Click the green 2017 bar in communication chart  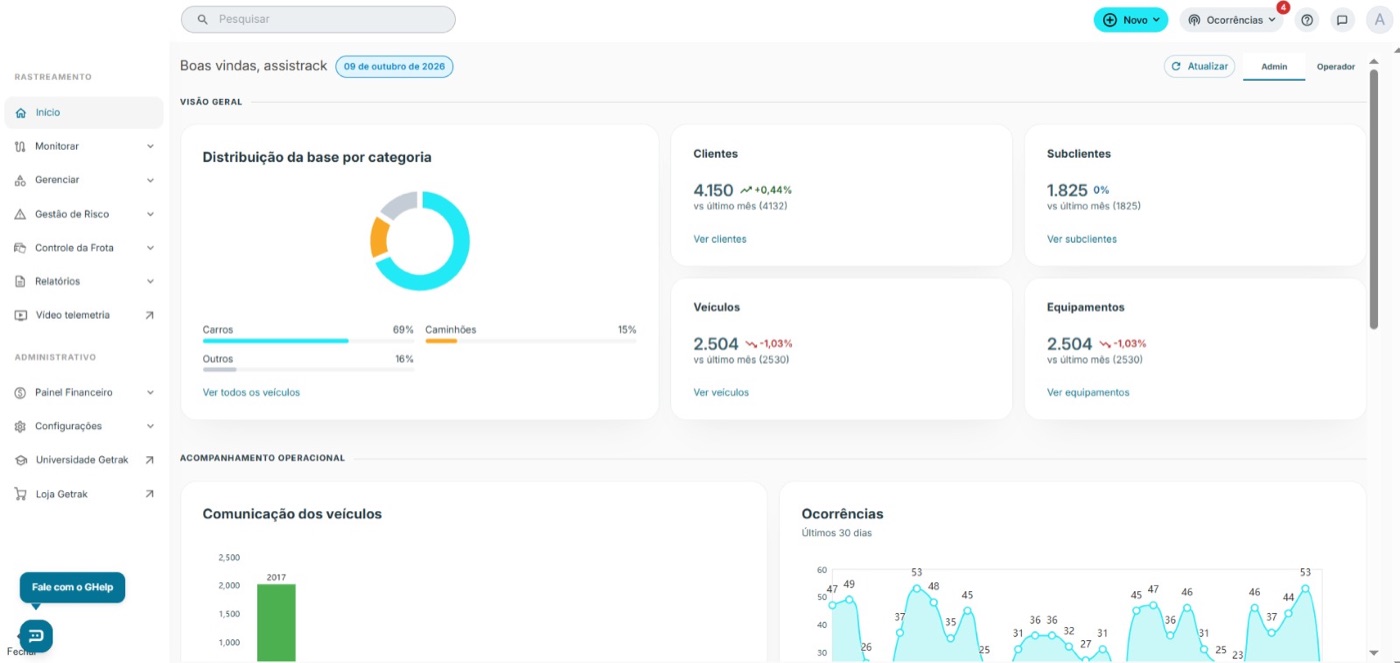tap(276, 623)
